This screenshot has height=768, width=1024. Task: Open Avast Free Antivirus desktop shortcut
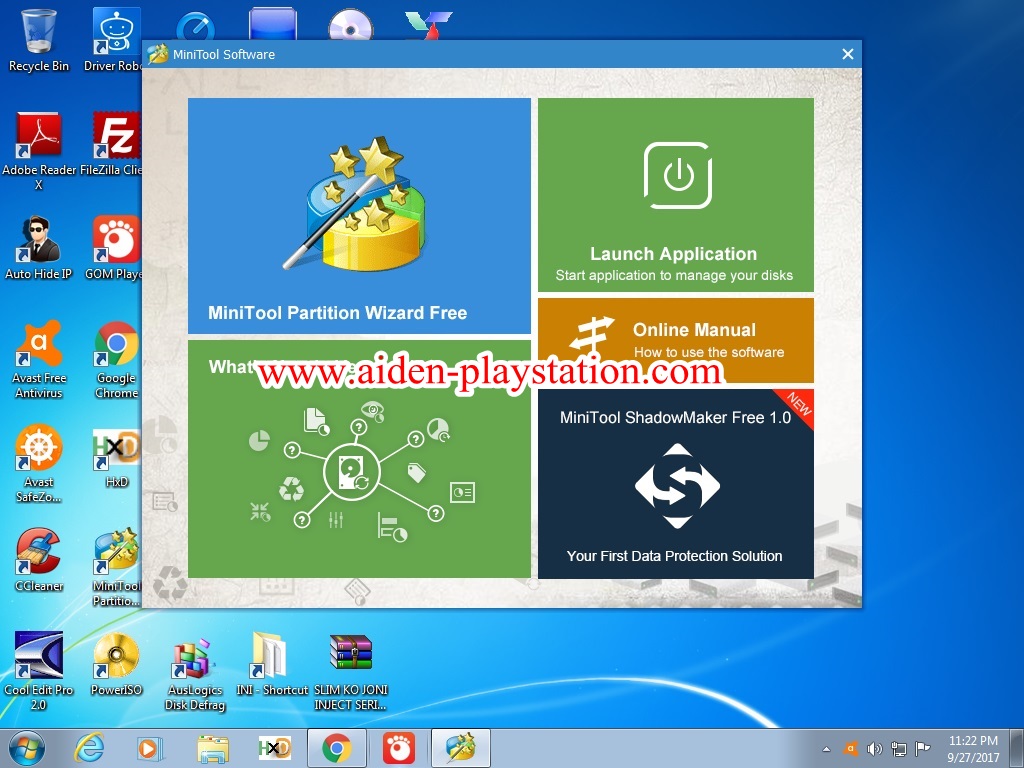coord(39,359)
